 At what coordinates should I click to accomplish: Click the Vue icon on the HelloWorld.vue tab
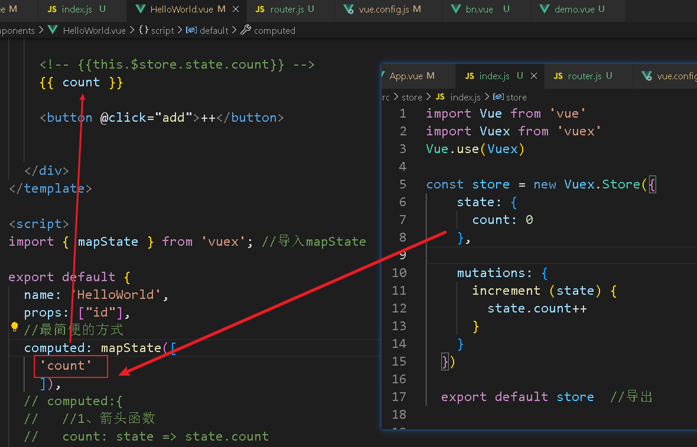point(140,9)
